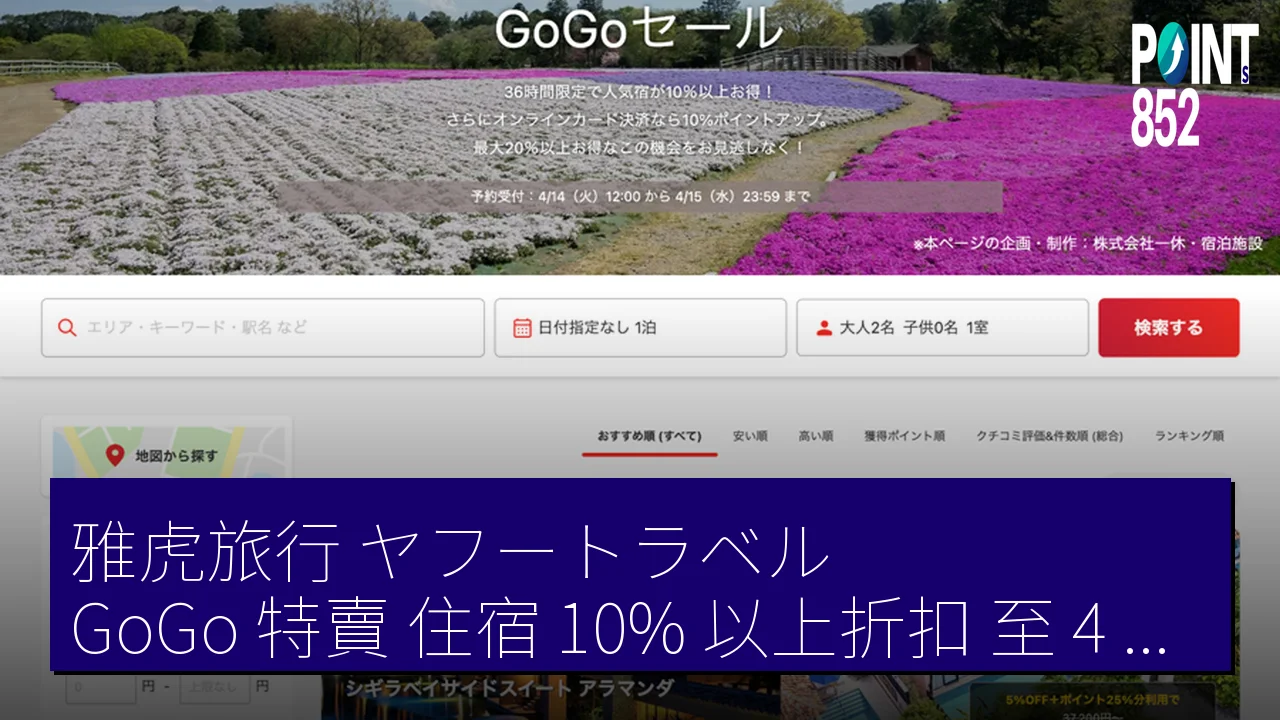The width and height of the screenshot is (1280, 720).
Task: Click the 上限なし maximum price field
Action: click(x=213, y=687)
